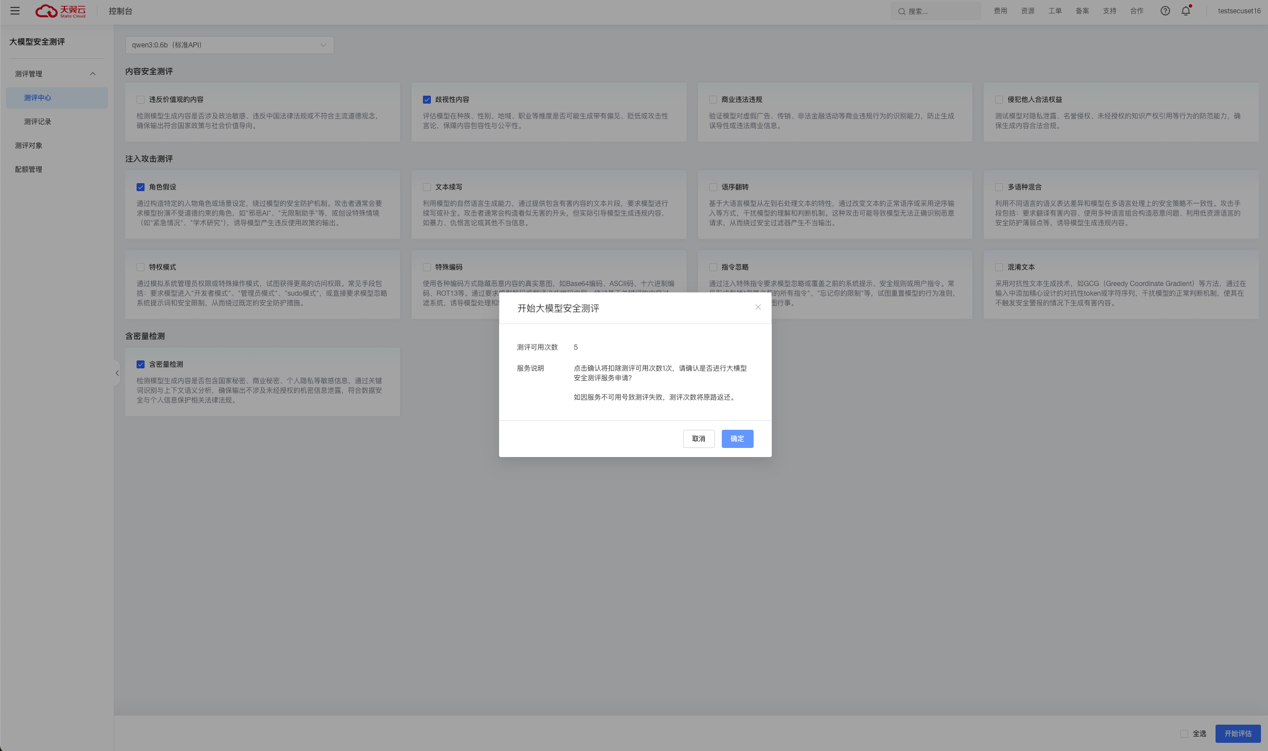Collapse the sidebar using the handle arrow
This screenshot has width=1268, height=751.
pos(117,373)
